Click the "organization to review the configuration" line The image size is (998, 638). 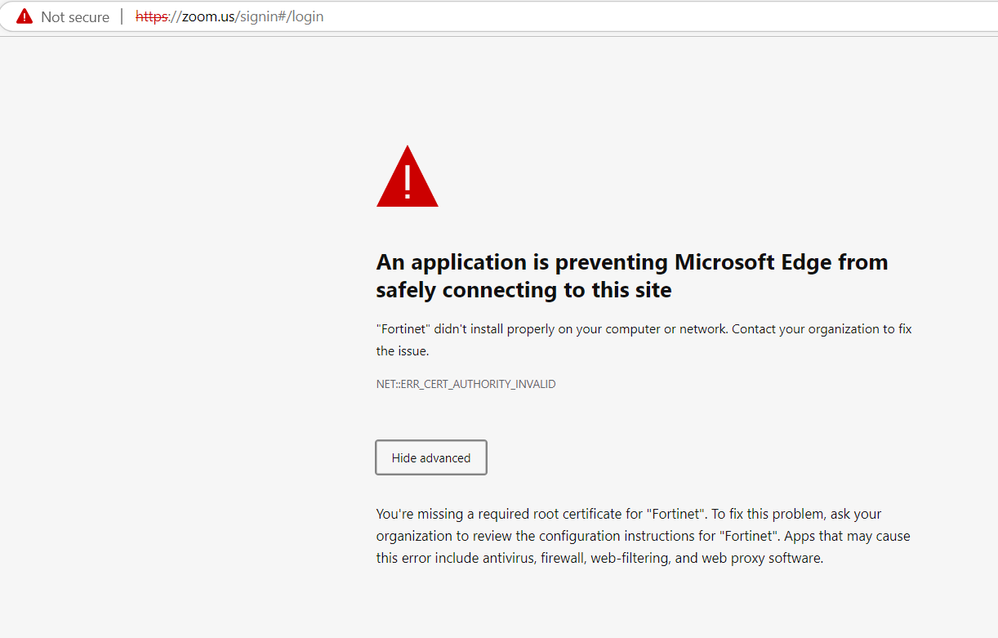click(x=642, y=536)
